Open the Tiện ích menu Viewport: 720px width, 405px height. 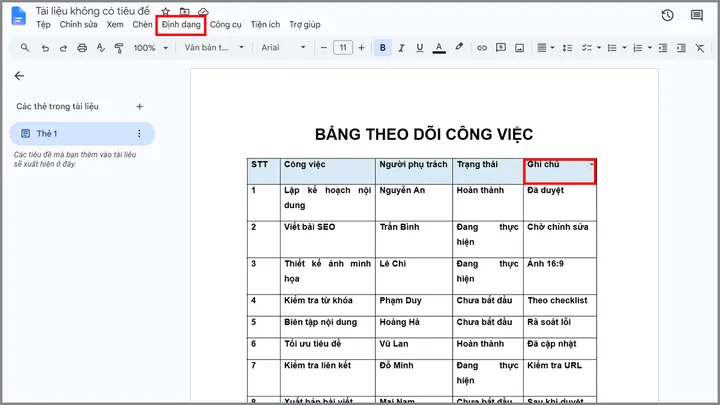[x=265, y=24]
